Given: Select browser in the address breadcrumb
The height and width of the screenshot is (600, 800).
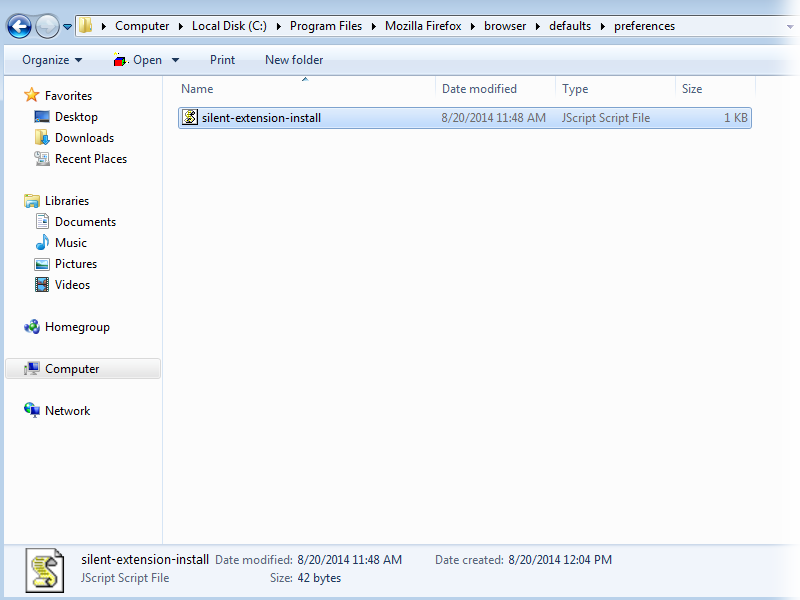Looking at the screenshot, I should tap(505, 26).
